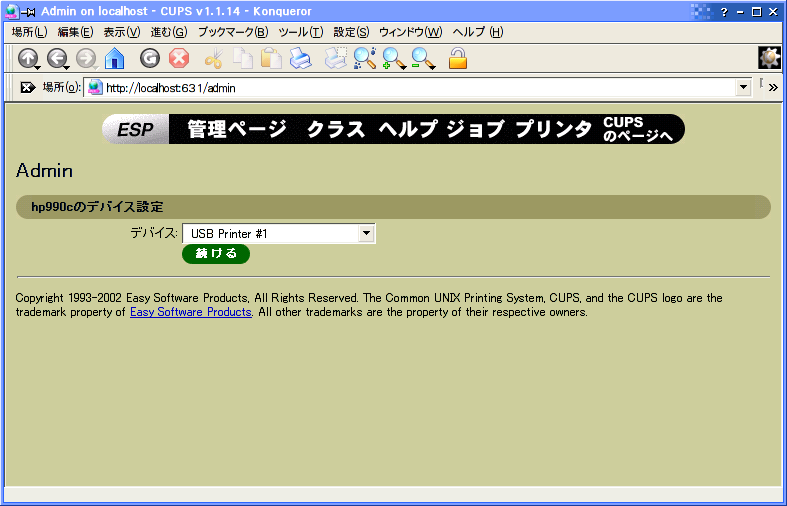Follow the Easy Software Products link

click(190, 312)
